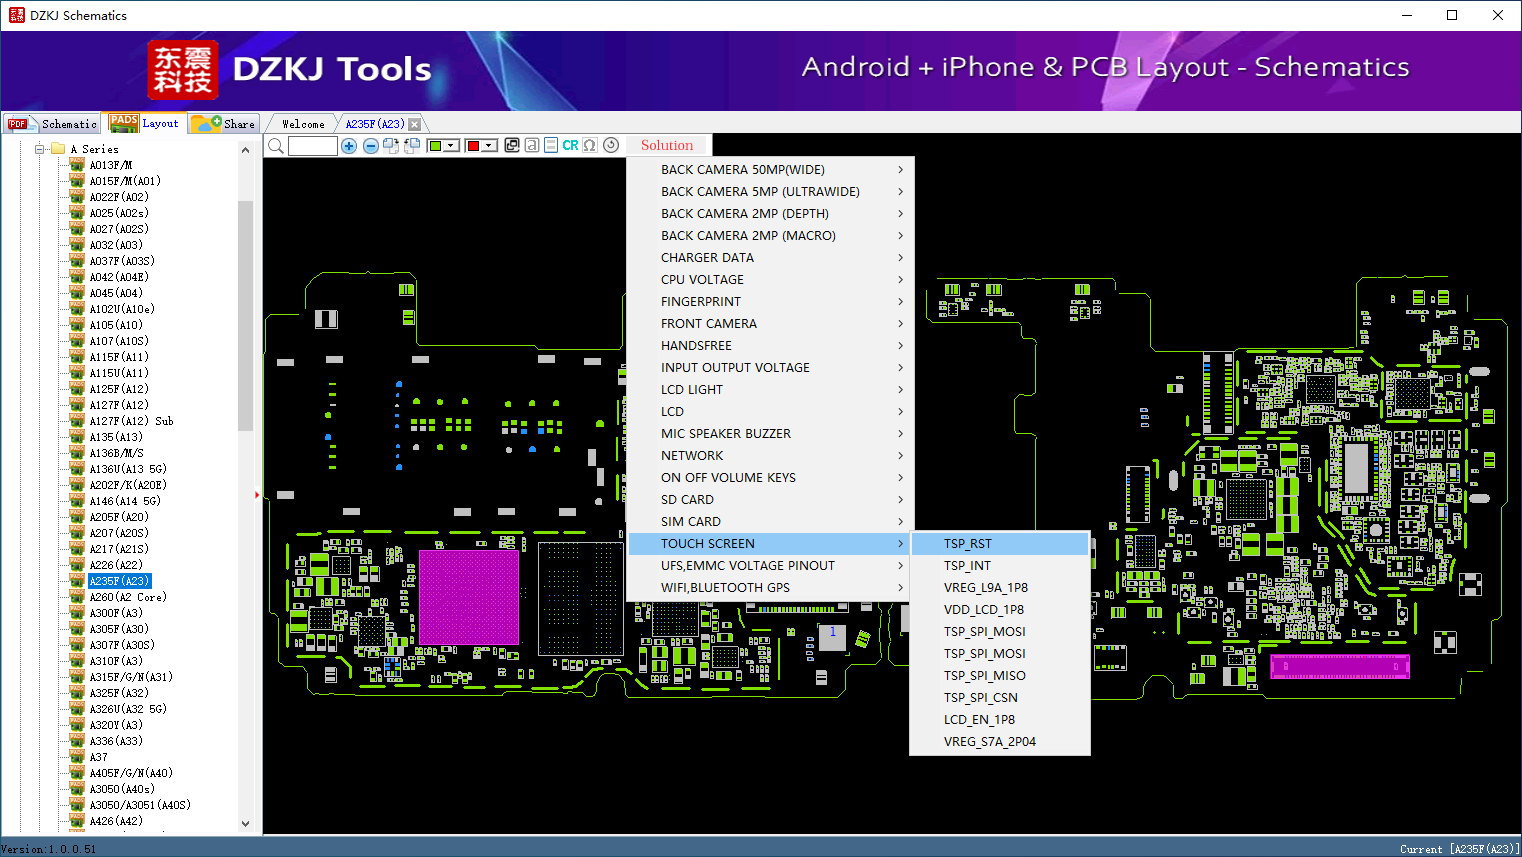This screenshot has height=857, width=1522.
Task: Select A315F/G/N(A31) in the tree
Action: tap(131, 677)
